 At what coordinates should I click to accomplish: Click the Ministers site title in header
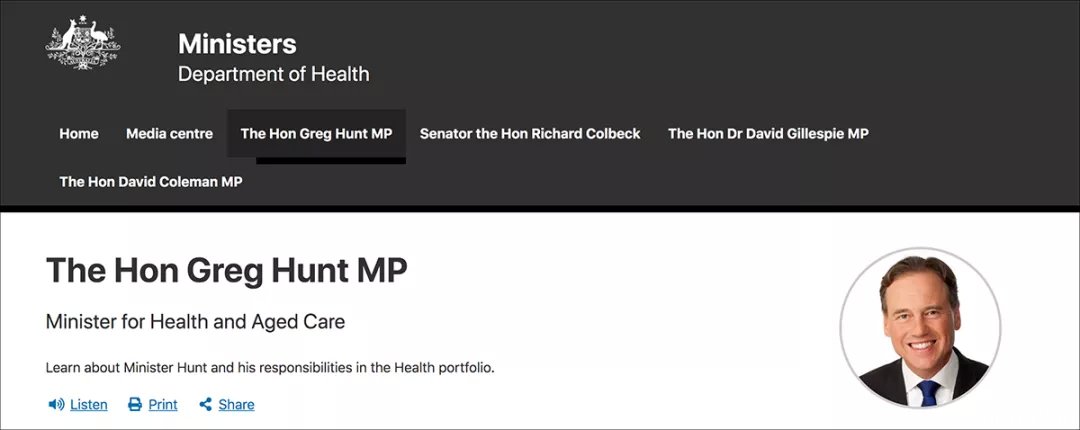(238, 44)
